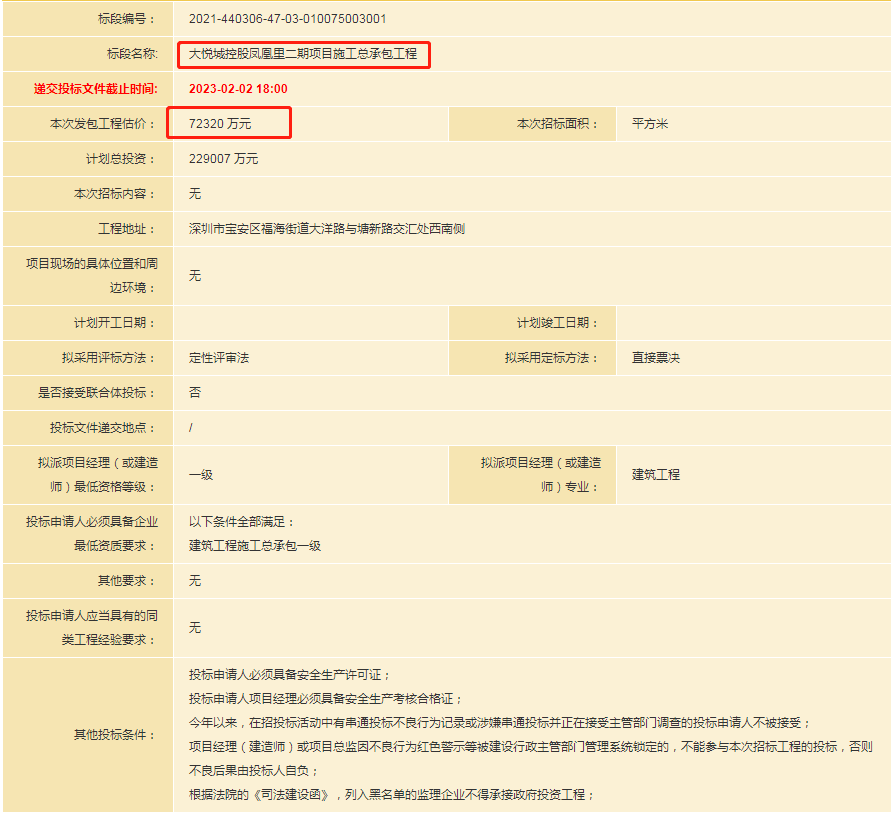Click the 直接票决 bid determination value

click(656, 358)
